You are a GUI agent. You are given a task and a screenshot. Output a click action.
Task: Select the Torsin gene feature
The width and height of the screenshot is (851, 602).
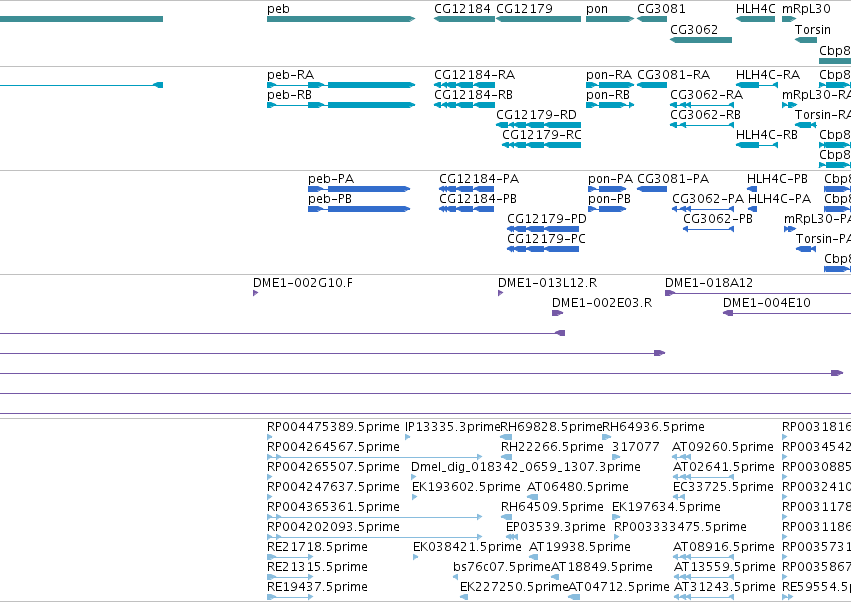pos(806,40)
